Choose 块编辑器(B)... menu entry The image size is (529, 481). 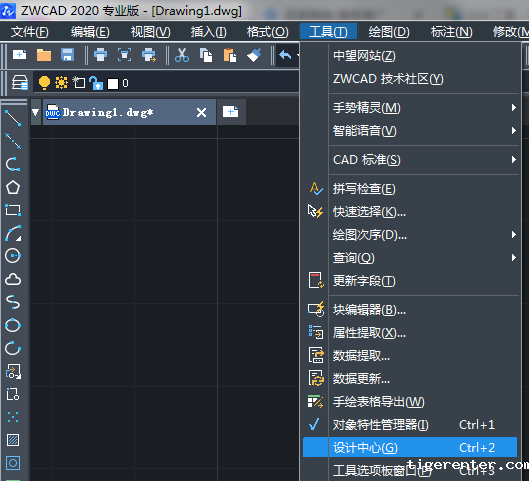410,310
